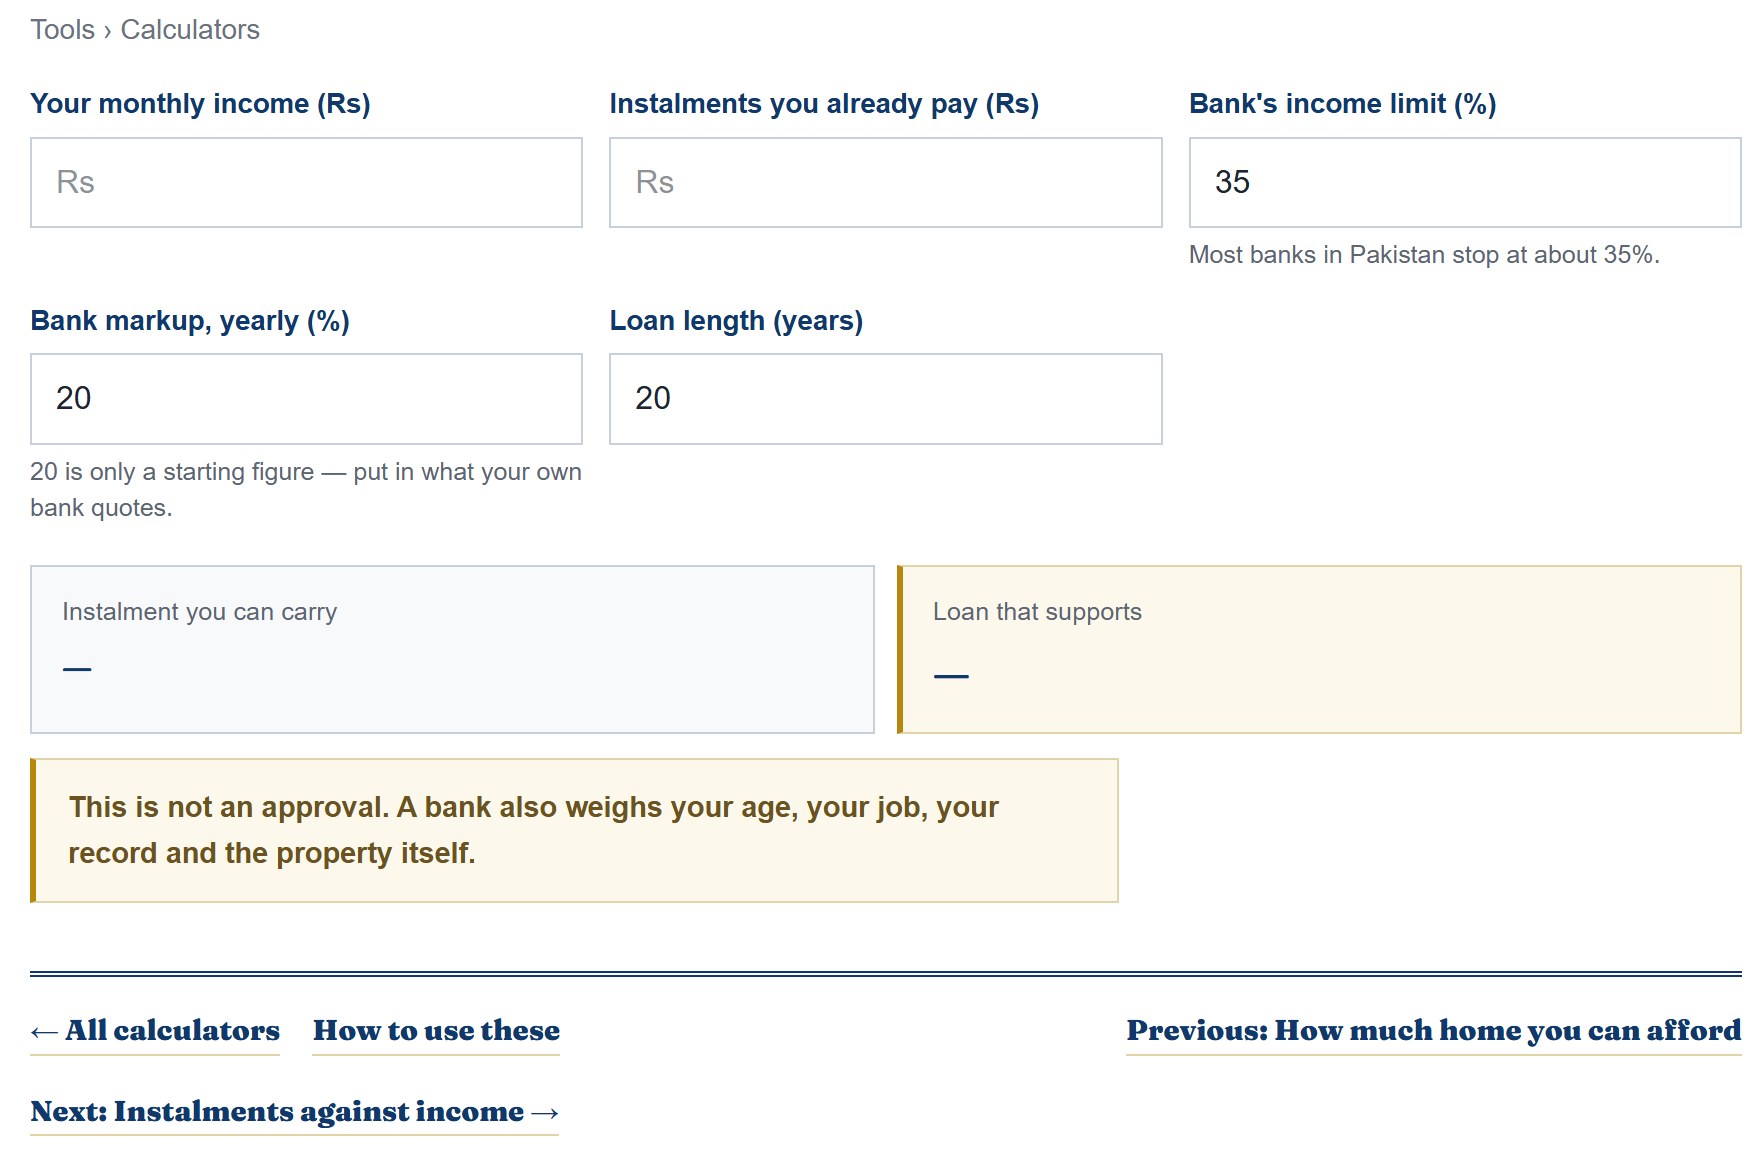
Task: Go back to All calculators
Action: point(155,1031)
